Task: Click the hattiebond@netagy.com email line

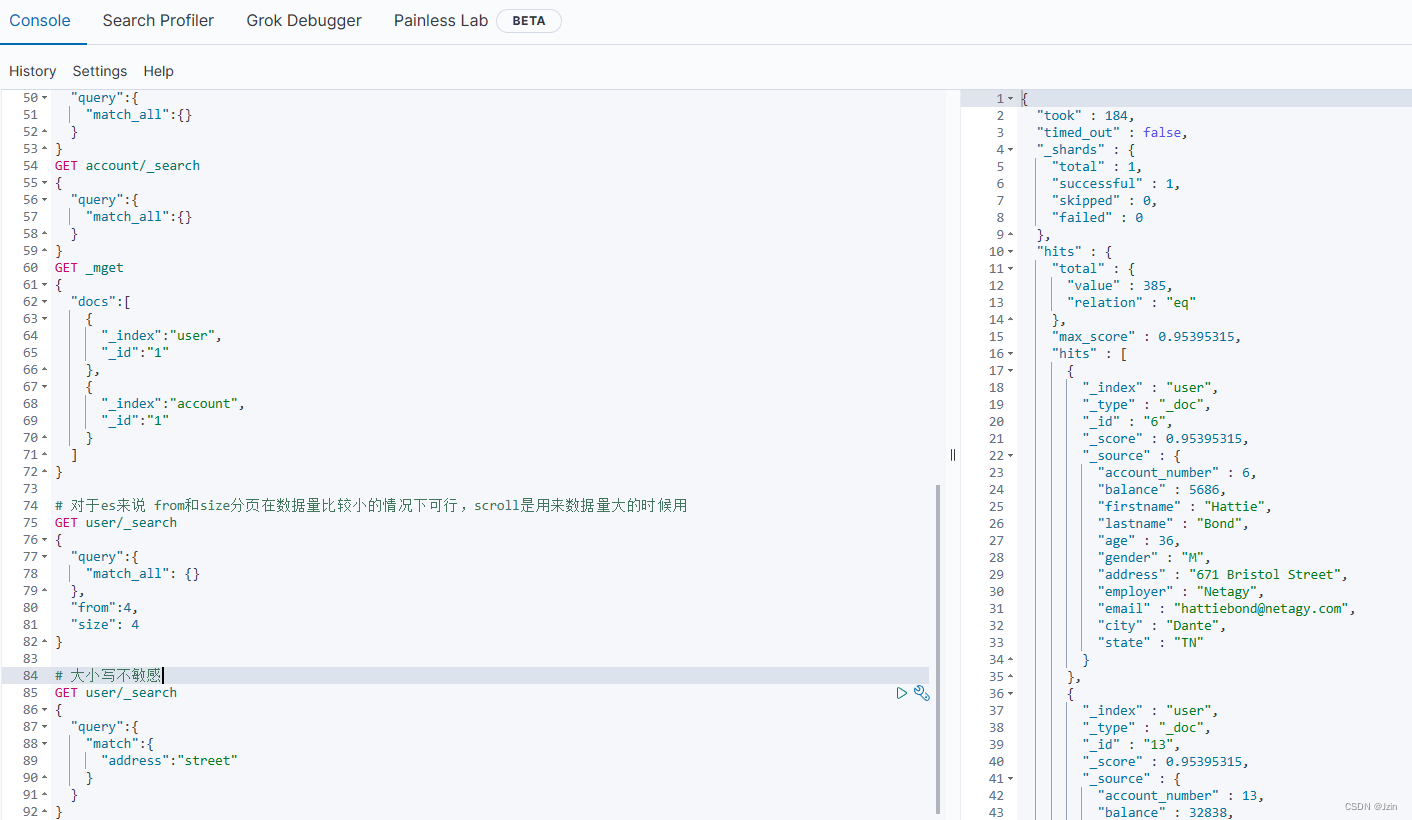Action: [x=1227, y=609]
